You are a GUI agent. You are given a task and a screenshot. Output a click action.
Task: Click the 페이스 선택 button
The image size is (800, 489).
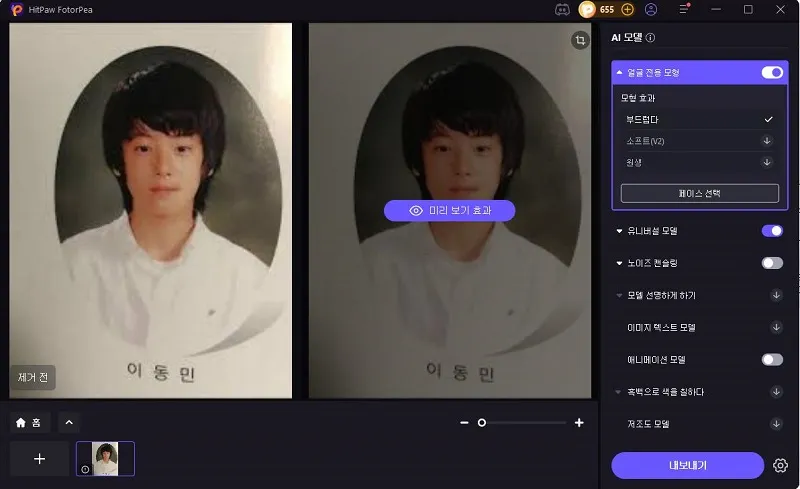coord(699,193)
